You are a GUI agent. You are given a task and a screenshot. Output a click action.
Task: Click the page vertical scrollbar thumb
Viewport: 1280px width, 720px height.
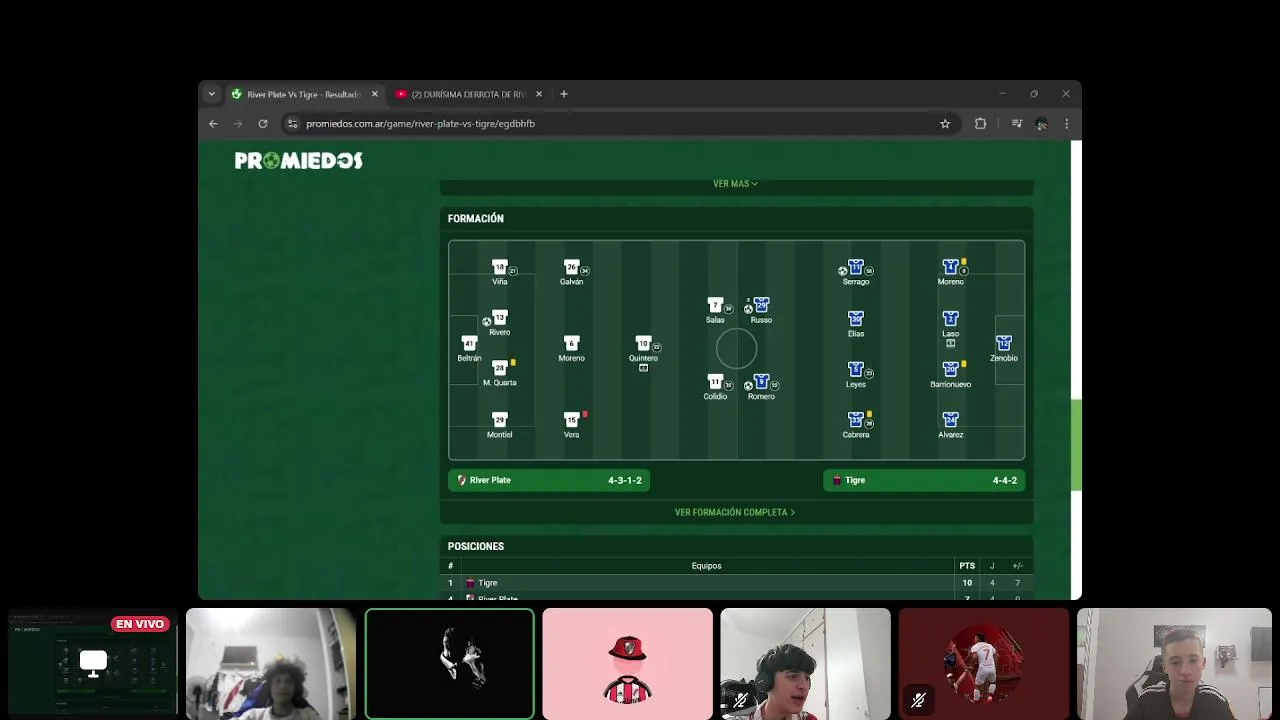[1076, 445]
